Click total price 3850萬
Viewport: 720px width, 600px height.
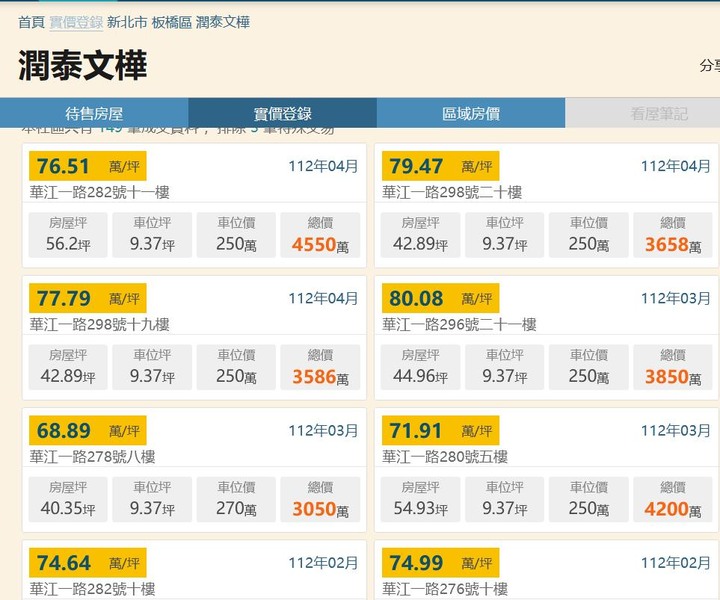(x=673, y=377)
